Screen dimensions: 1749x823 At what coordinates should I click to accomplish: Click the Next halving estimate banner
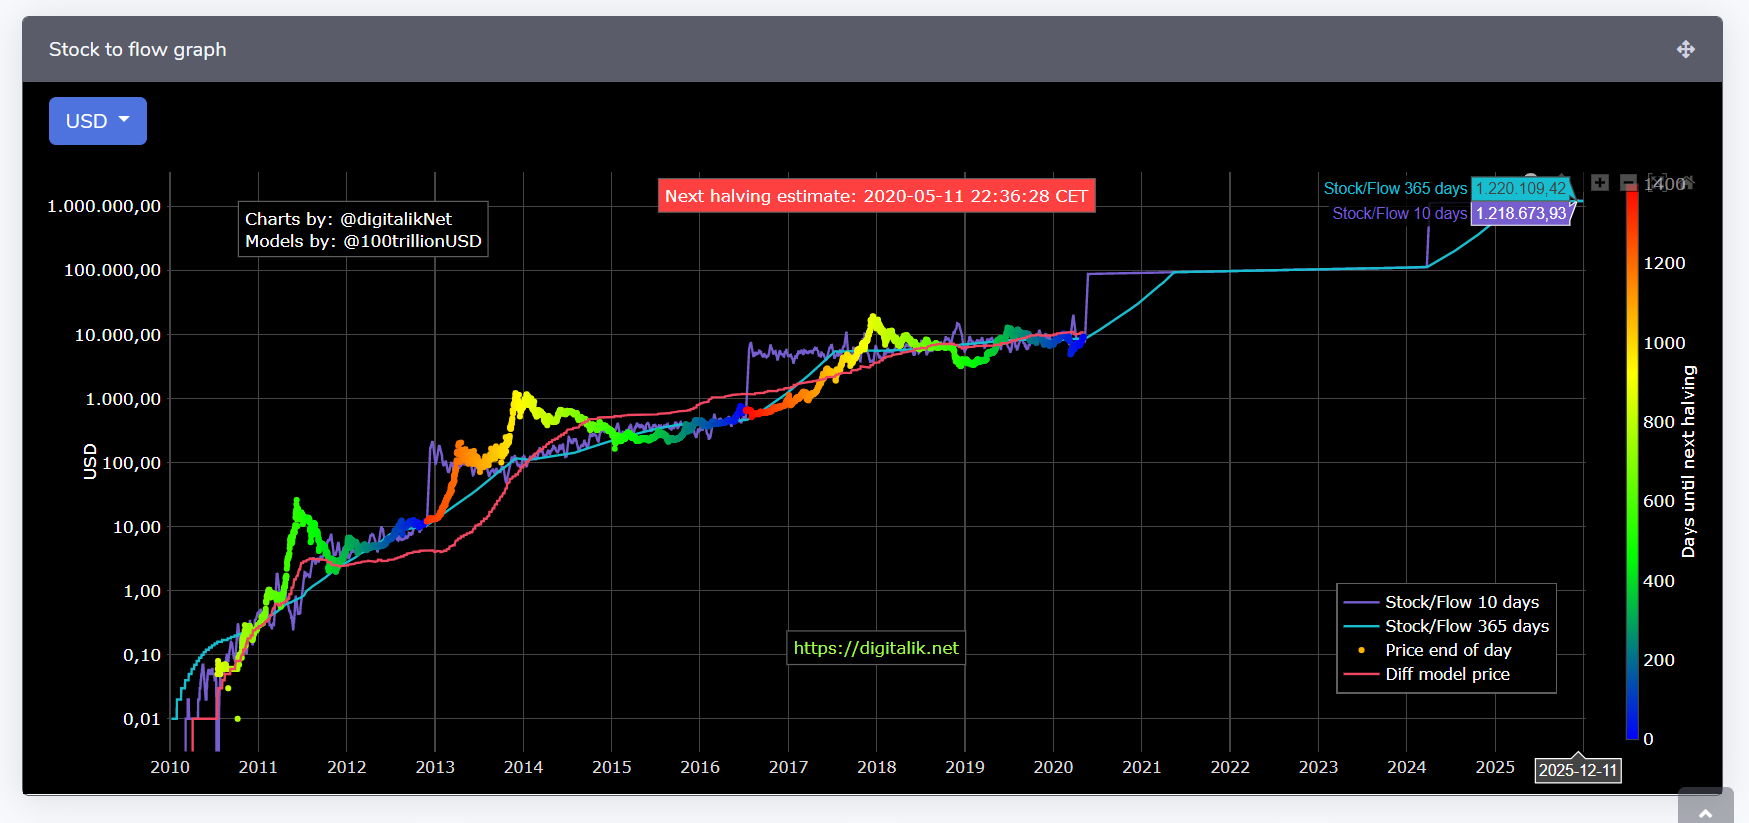point(876,196)
